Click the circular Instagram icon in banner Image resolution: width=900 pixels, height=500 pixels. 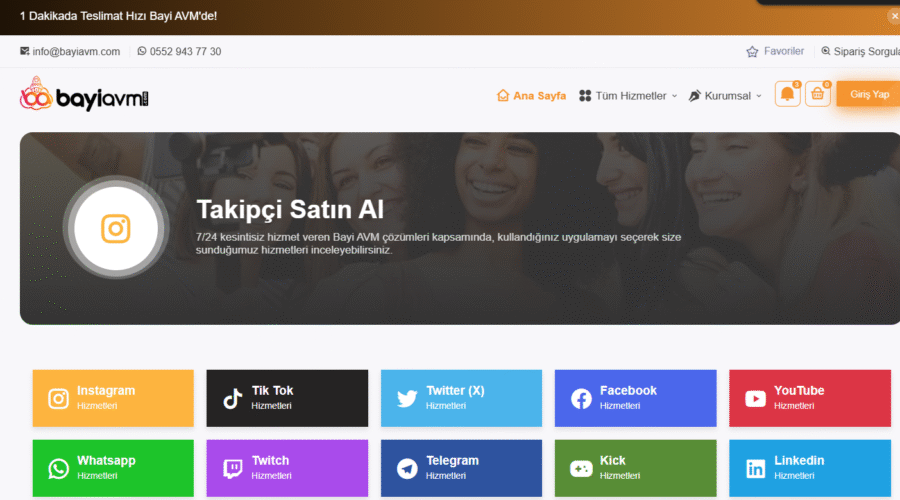point(116,228)
